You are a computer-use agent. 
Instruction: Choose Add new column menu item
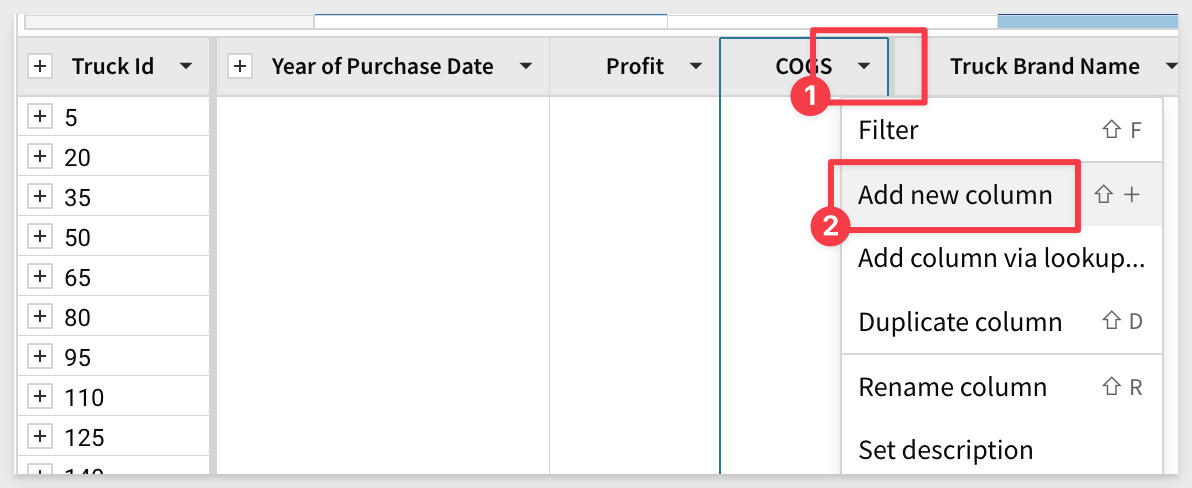point(955,195)
